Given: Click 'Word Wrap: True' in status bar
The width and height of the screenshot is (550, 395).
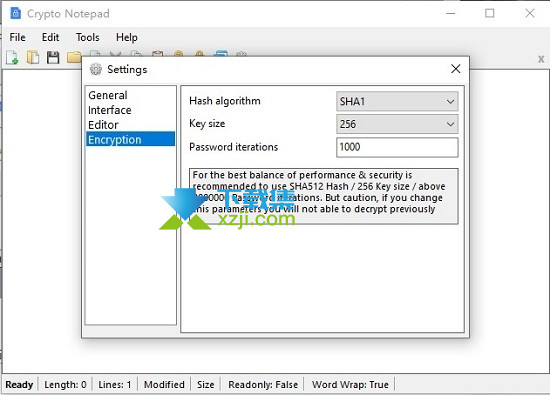Looking at the screenshot, I should [x=350, y=384].
